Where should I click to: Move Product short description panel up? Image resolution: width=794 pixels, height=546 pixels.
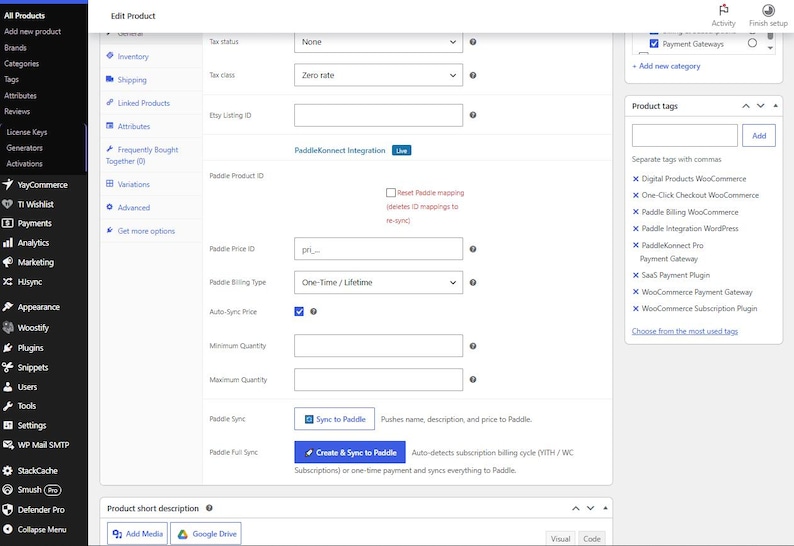[576, 508]
